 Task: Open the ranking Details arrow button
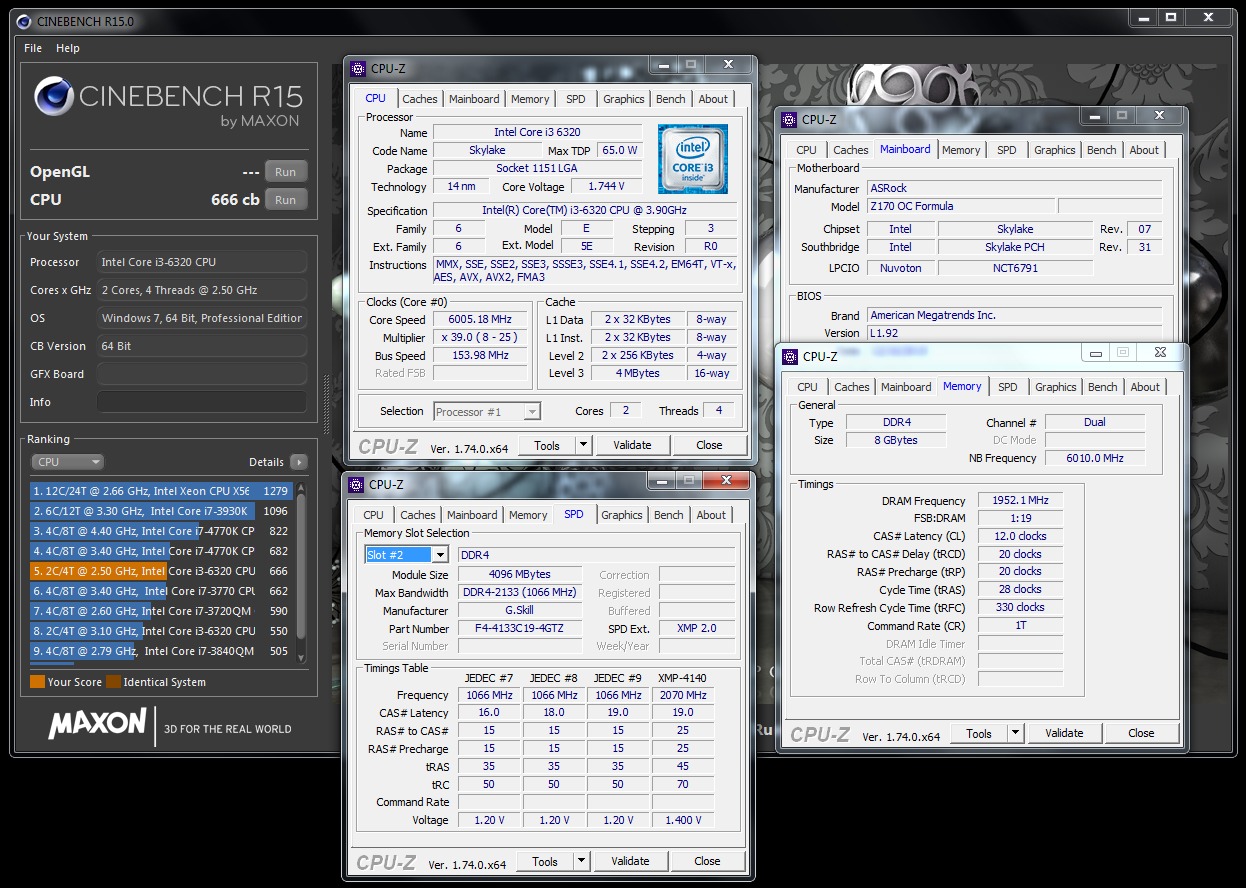tap(298, 462)
